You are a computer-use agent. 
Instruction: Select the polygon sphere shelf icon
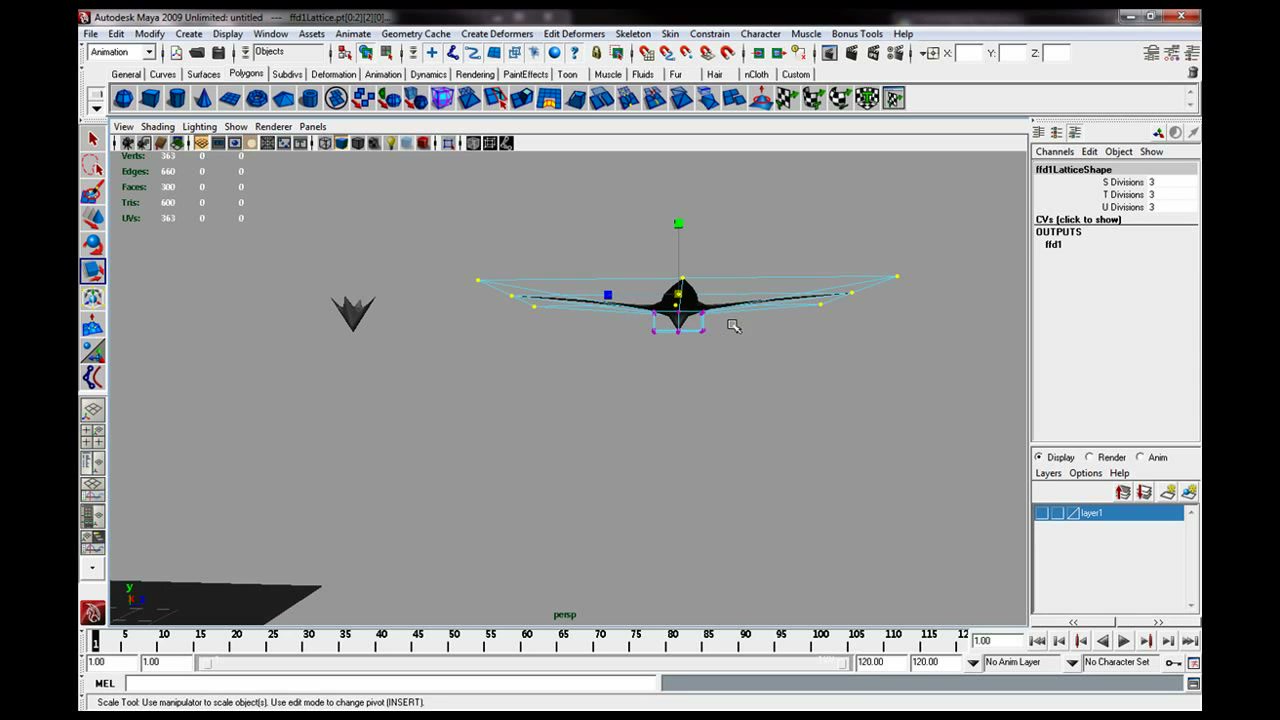pos(123,98)
